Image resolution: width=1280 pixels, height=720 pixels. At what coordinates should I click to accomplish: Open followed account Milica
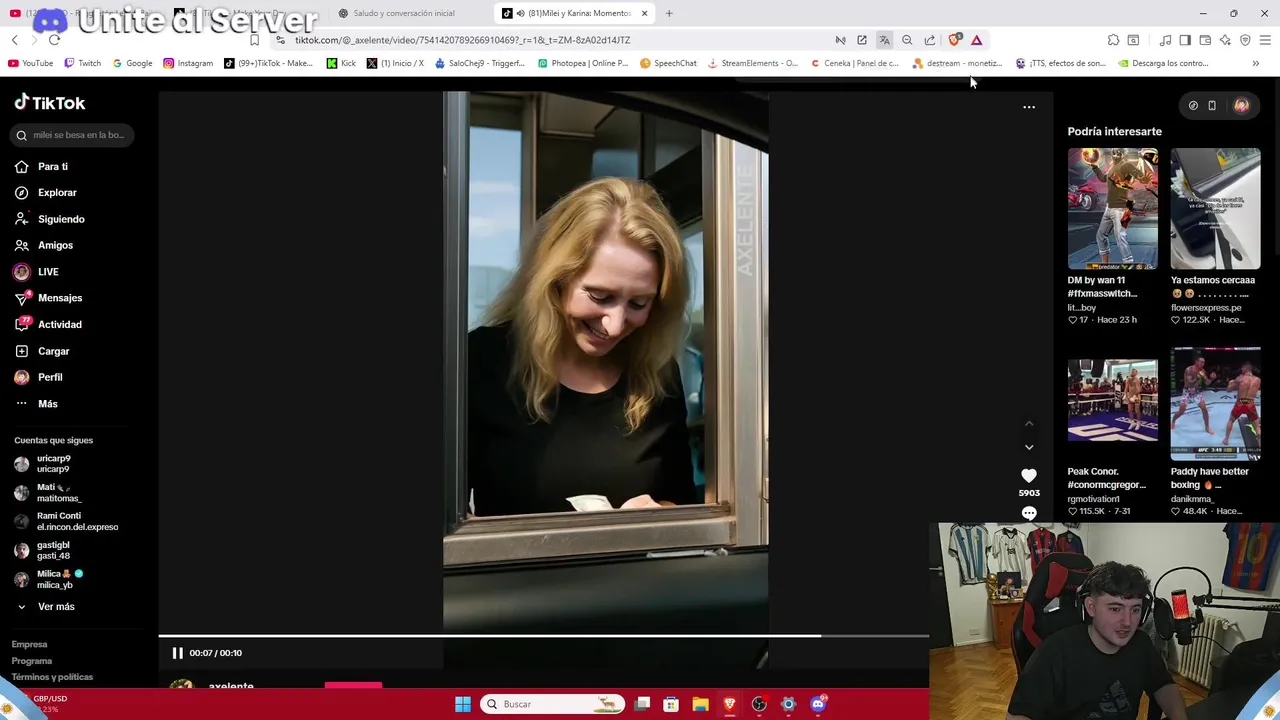click(x=49, y=579)
